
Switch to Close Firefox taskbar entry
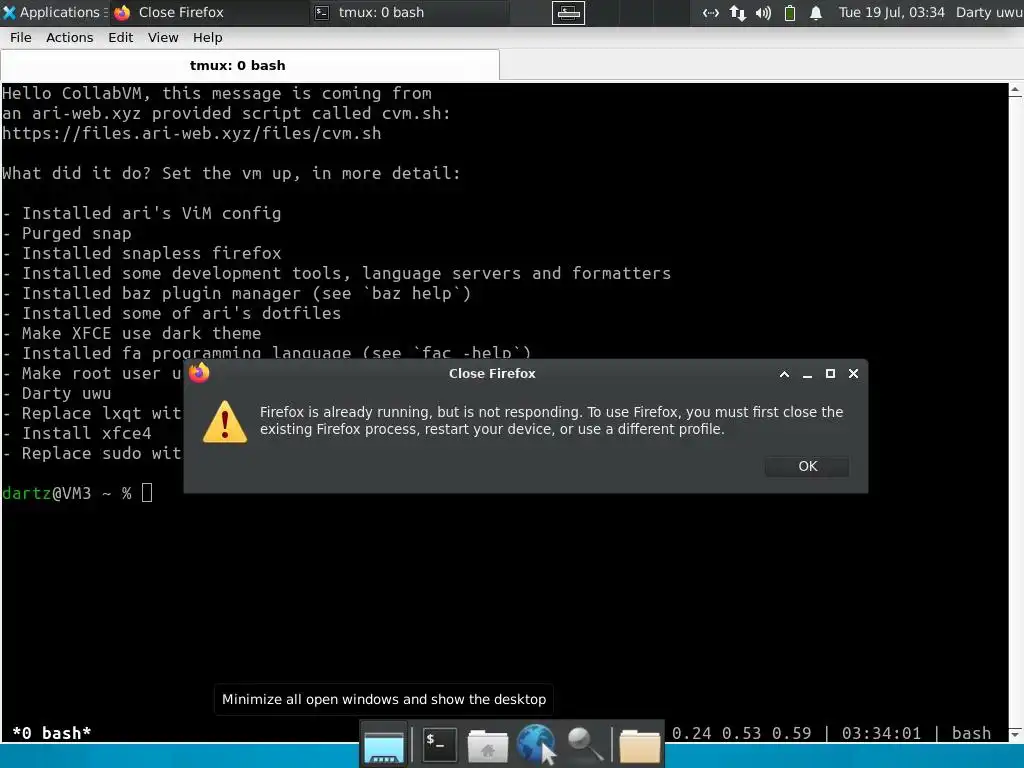209,12
